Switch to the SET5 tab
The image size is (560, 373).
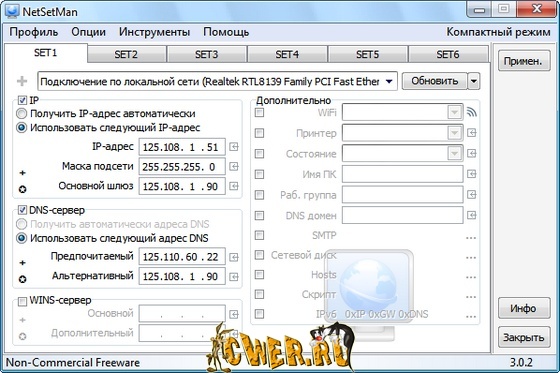click(368, 54)
